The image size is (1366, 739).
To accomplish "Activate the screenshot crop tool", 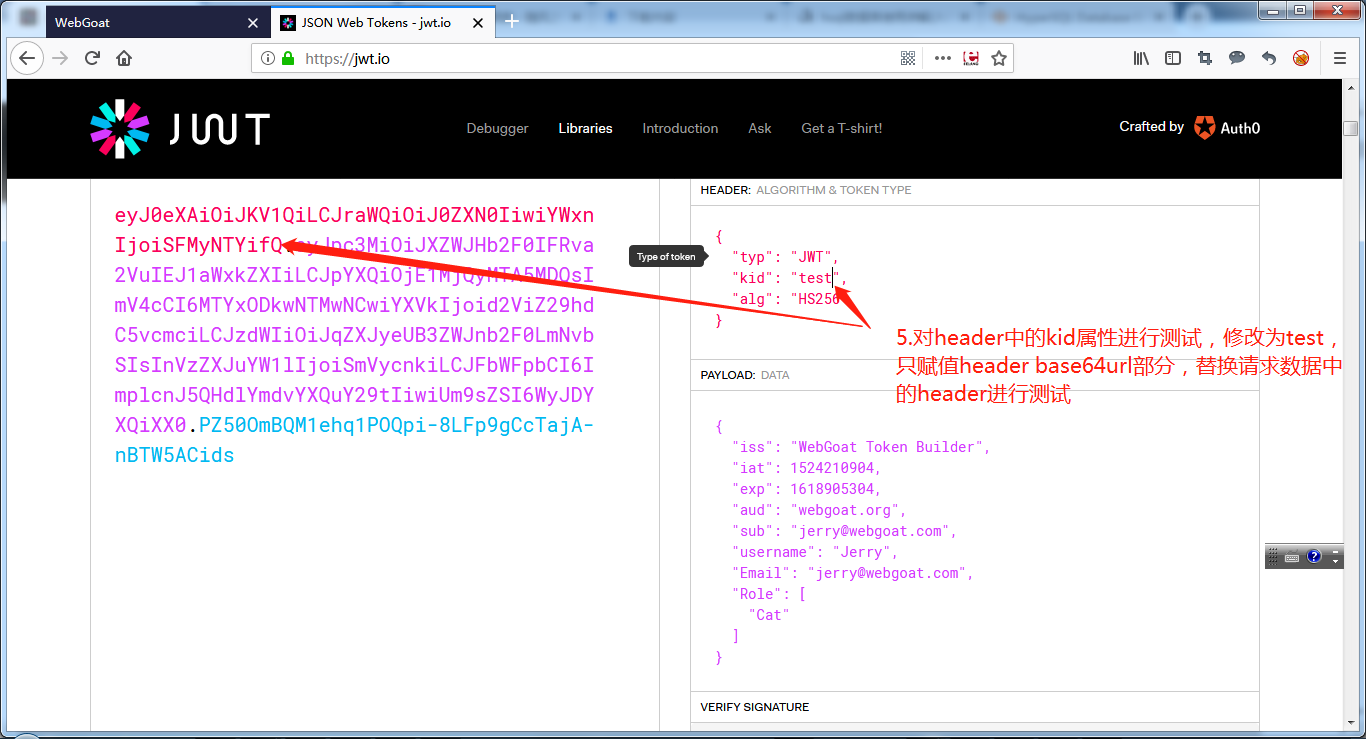I will pos(1205,58).
